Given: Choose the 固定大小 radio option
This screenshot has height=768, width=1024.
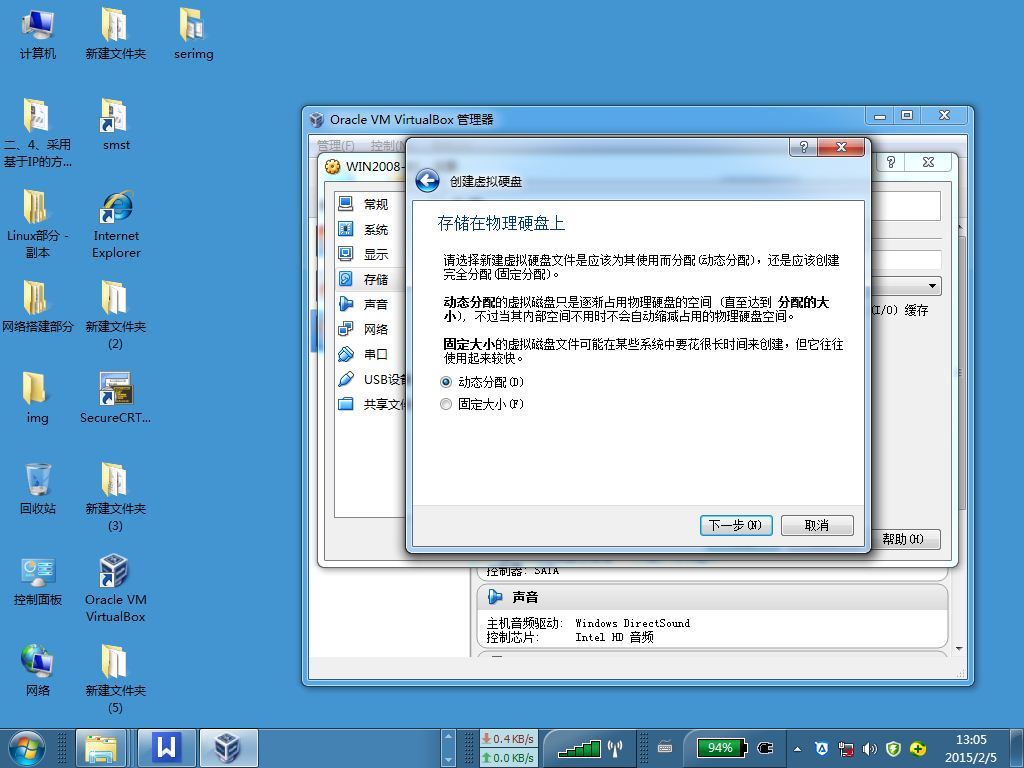Looking at the screenshot, I should pyautogui.click(x=483, y=404).
